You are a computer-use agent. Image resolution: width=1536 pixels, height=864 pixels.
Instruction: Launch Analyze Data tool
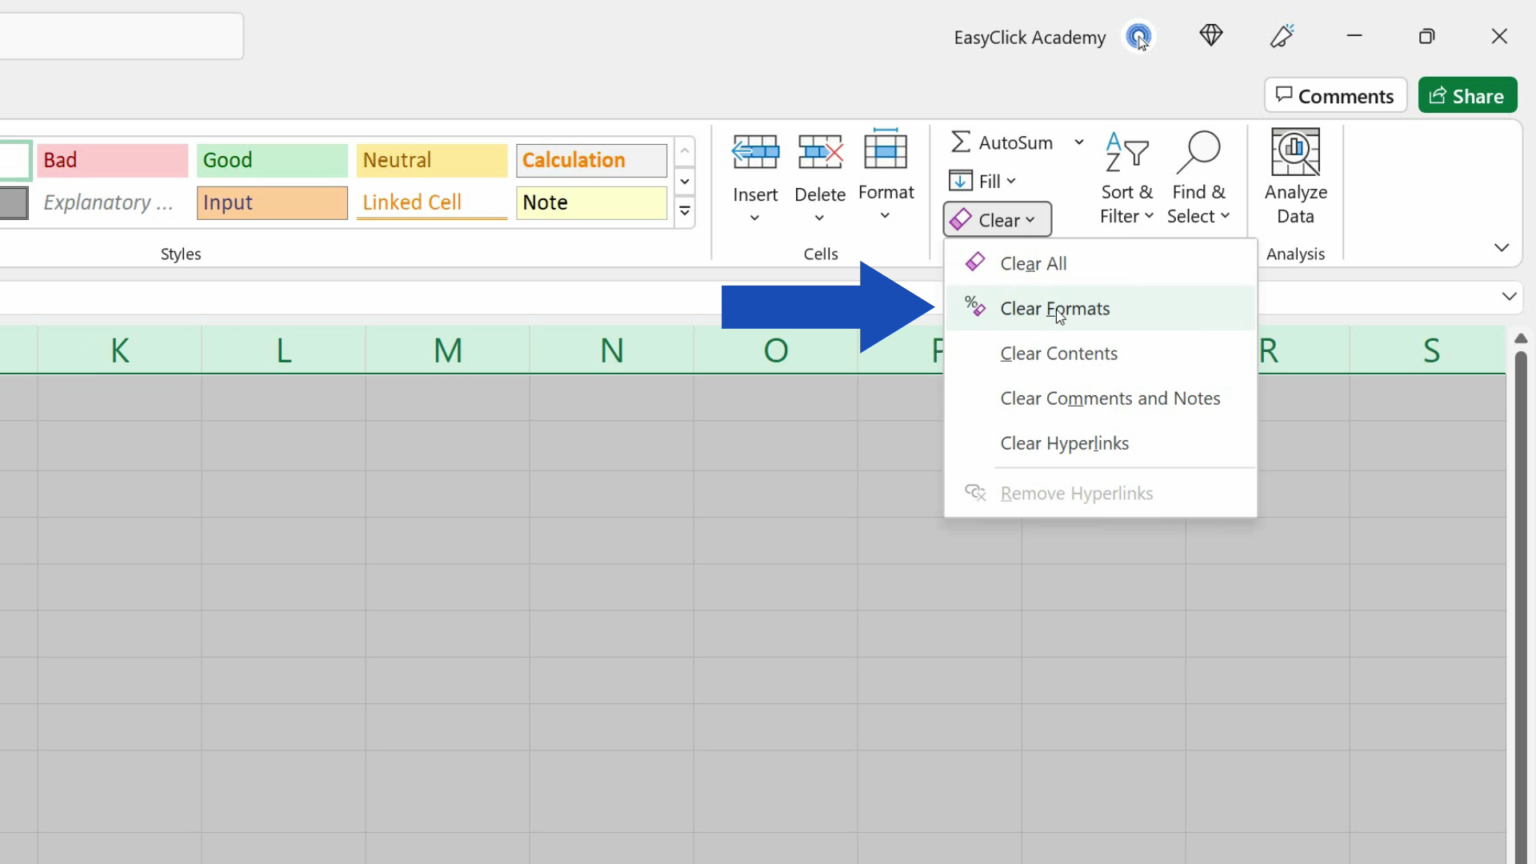tap(1295, 177)
